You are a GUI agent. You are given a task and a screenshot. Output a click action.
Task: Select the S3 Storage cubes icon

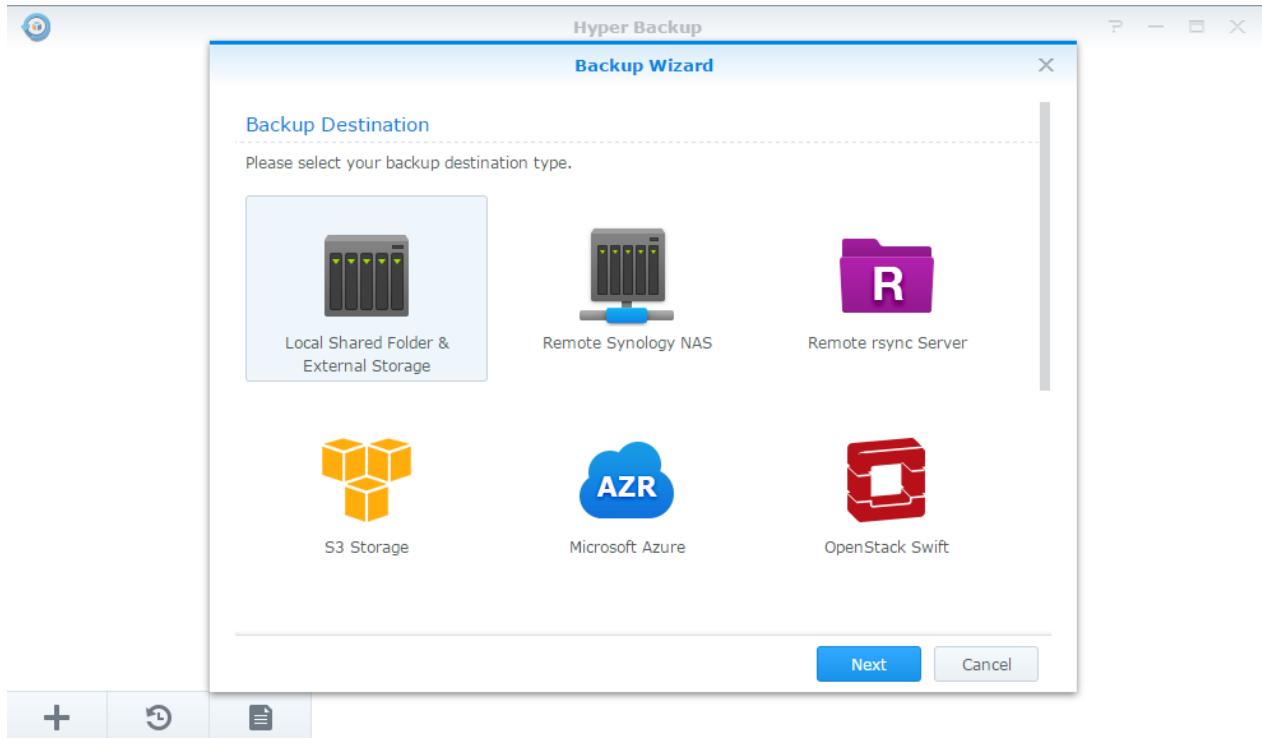pyautogui.click(x=366, y=480)
